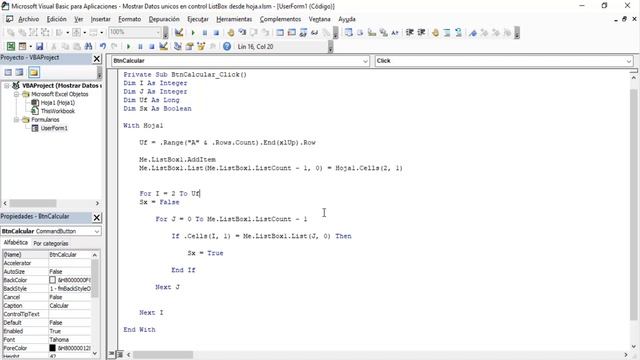This screenshot has width=640, height=360.
Task: Open the Immediate Window icon
Action: coord(291,33)
